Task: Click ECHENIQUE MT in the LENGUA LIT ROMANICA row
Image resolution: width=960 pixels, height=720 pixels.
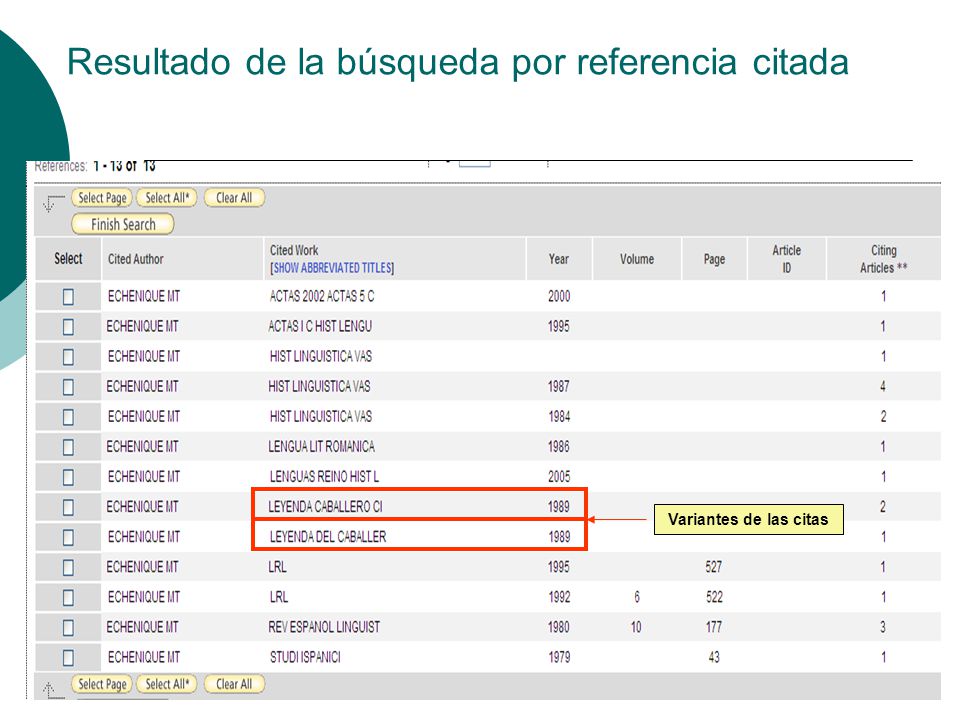Action: tap(142, 446)
